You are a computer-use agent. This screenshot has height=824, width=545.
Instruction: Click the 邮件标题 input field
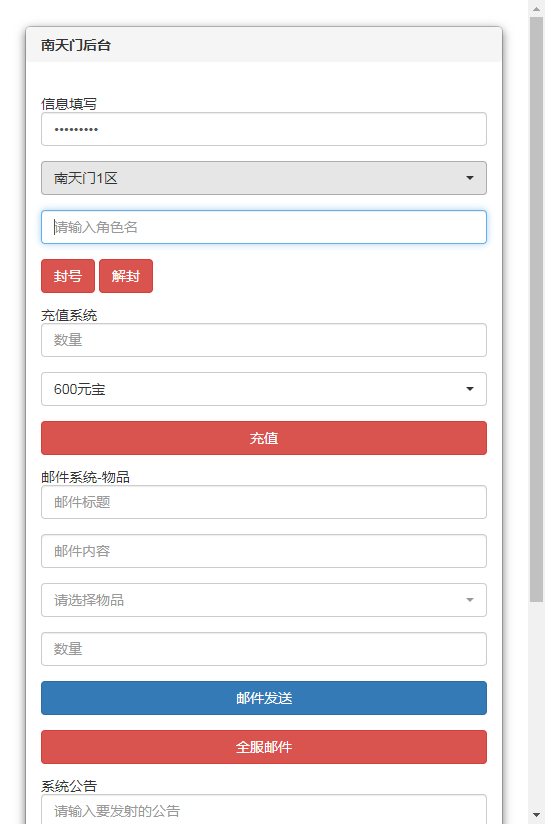264,502
